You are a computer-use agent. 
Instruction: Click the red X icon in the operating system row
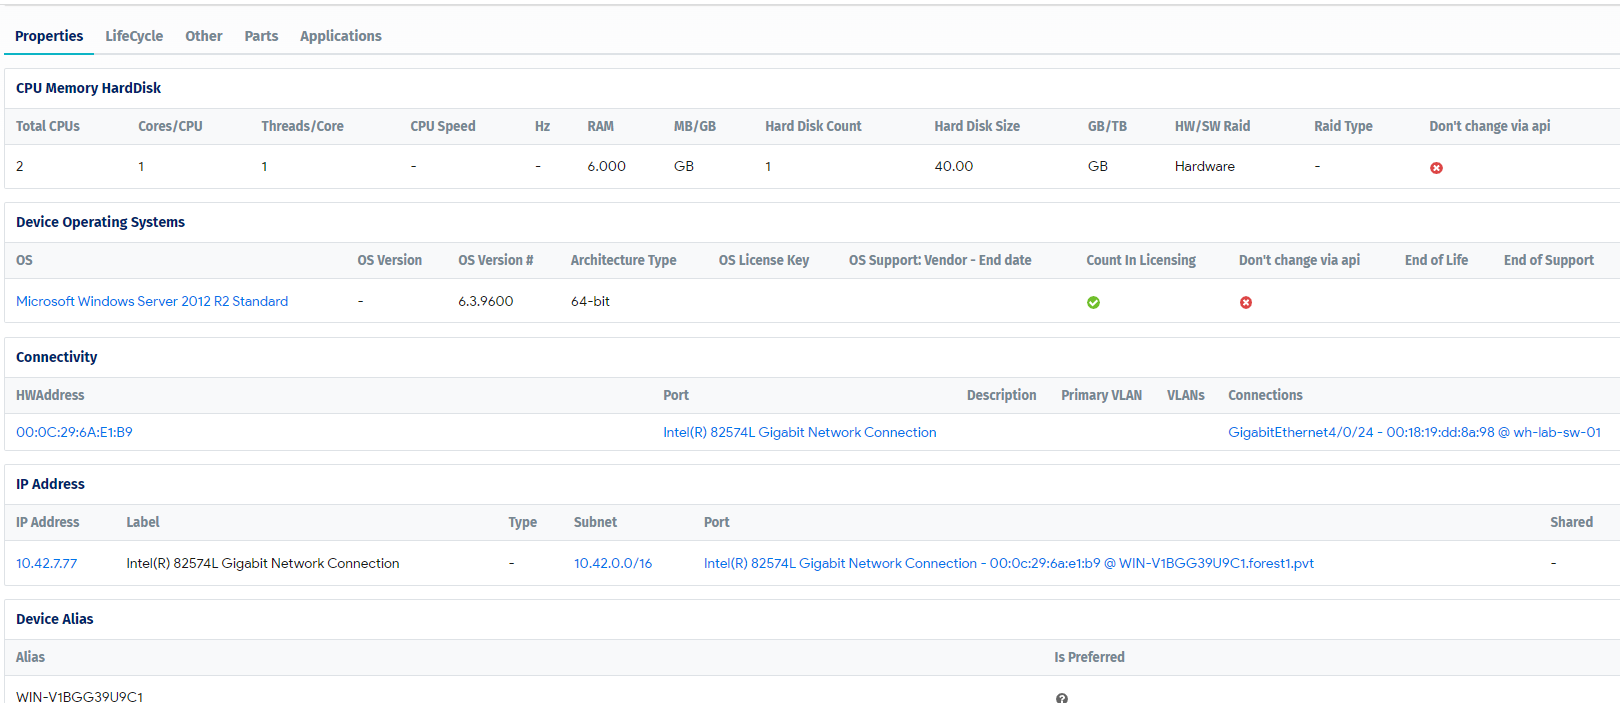1246,303
